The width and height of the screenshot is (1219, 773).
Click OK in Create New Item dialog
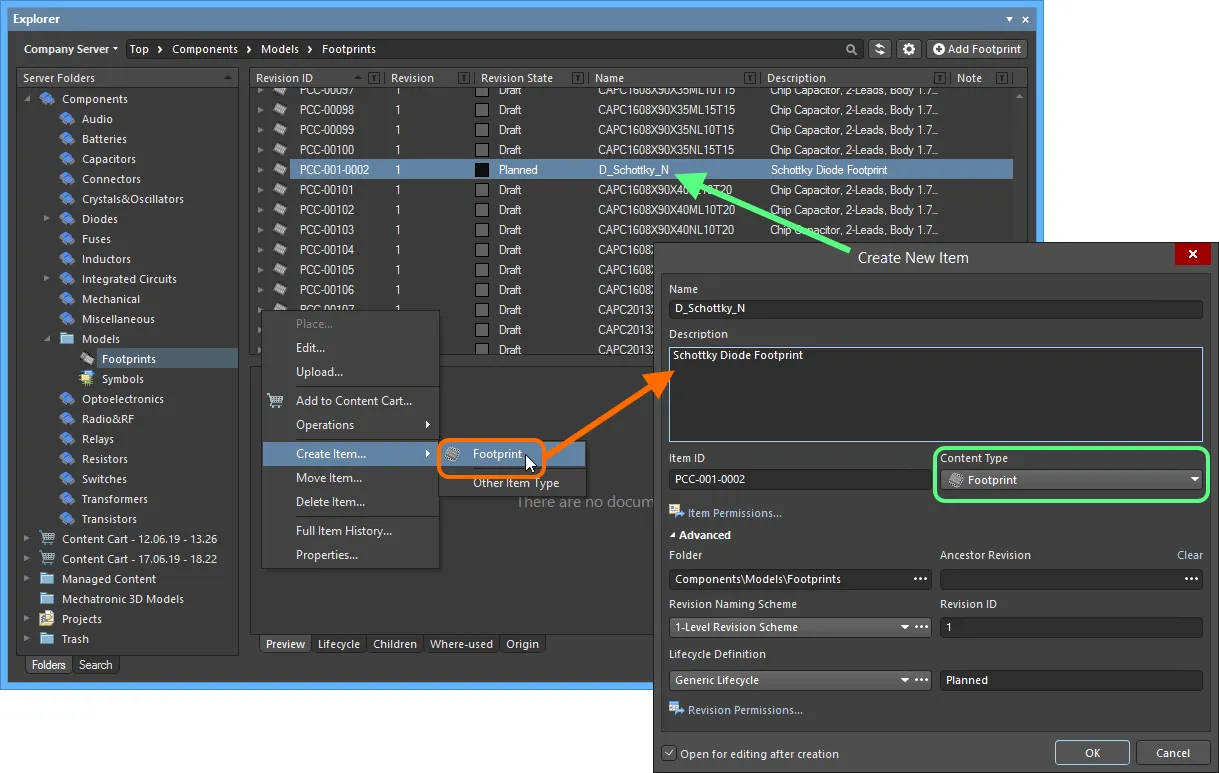(1092, 753)
